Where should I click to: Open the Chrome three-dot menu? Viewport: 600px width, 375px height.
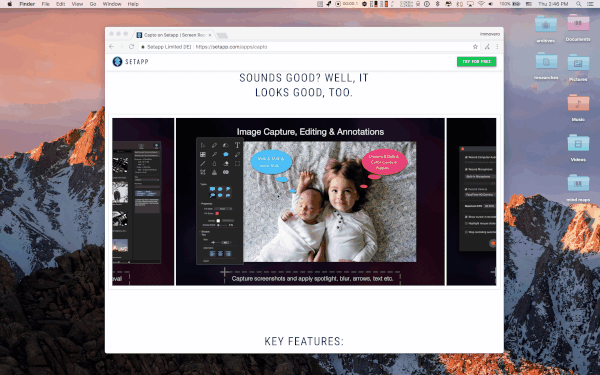497,47
